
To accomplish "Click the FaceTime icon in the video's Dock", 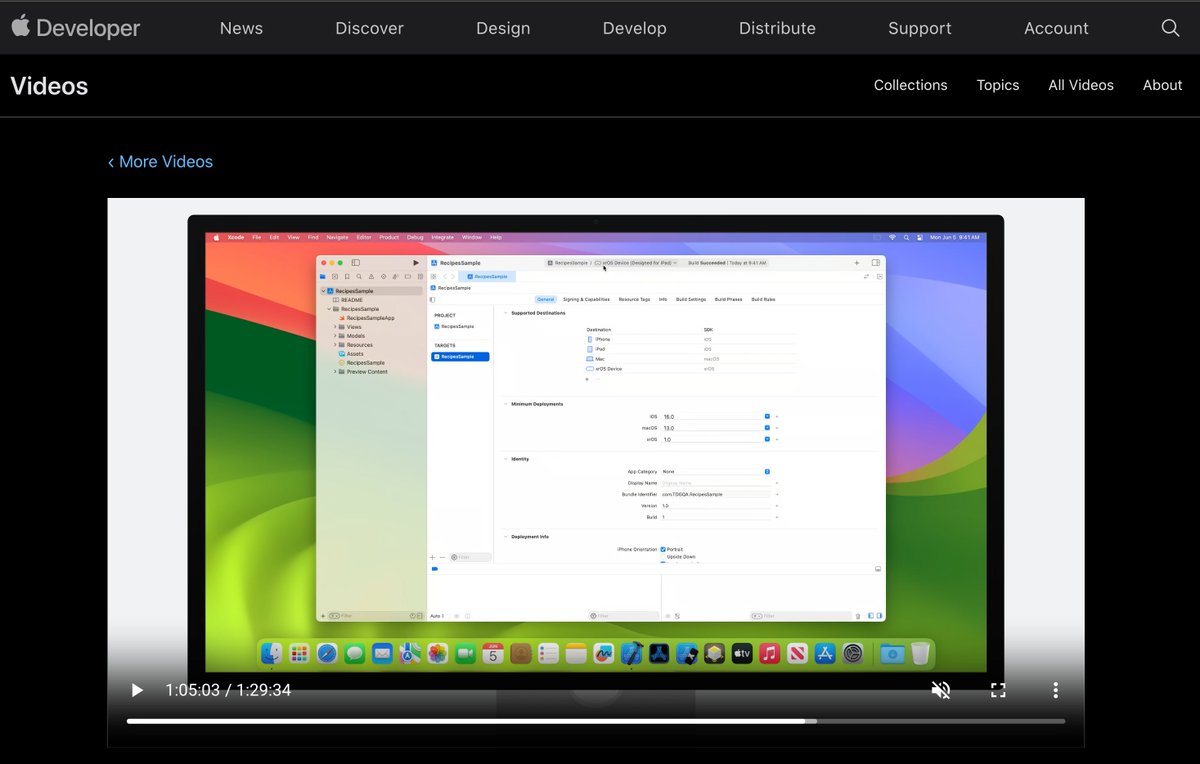I will pos(465,653).
